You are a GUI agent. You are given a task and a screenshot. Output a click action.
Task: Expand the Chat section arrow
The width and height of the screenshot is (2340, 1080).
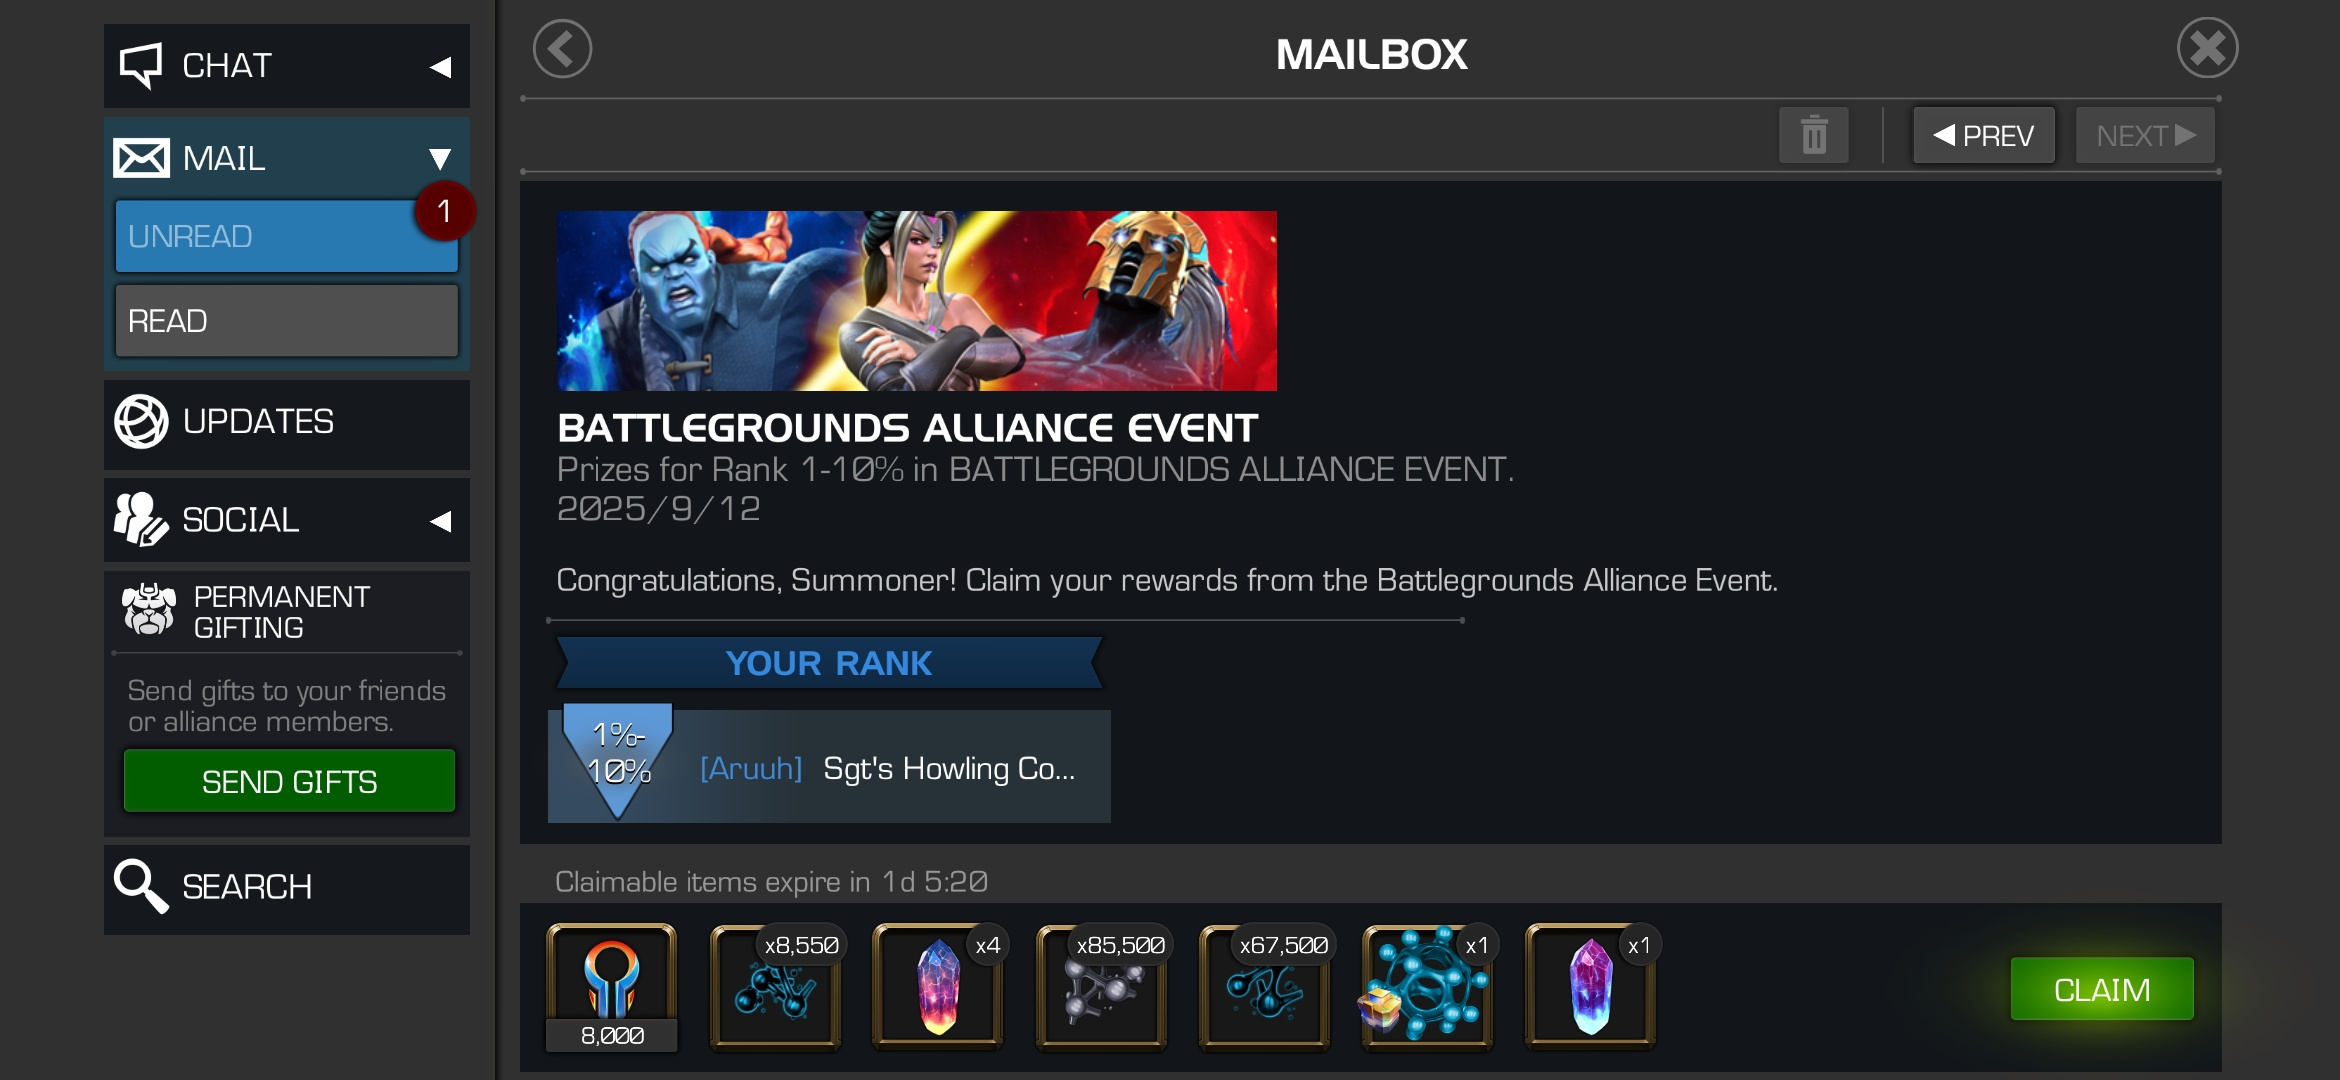(440, 67)
